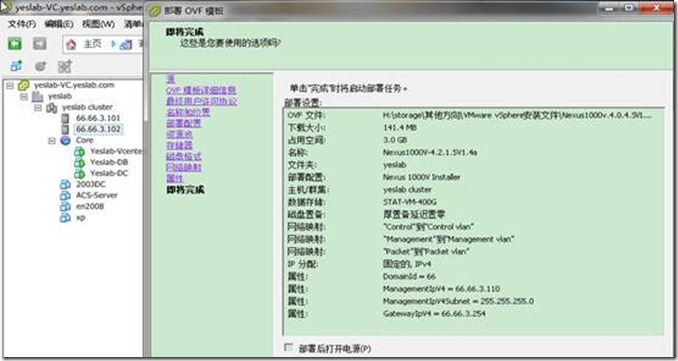
Task: Enable 部署后打开电源 checkbox
Action: pos(288,347)
